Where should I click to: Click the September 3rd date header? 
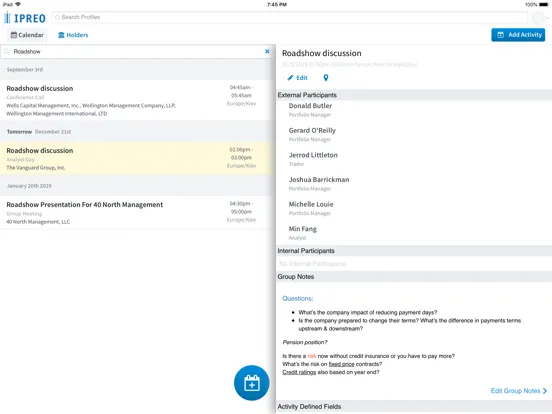point(136,69)
